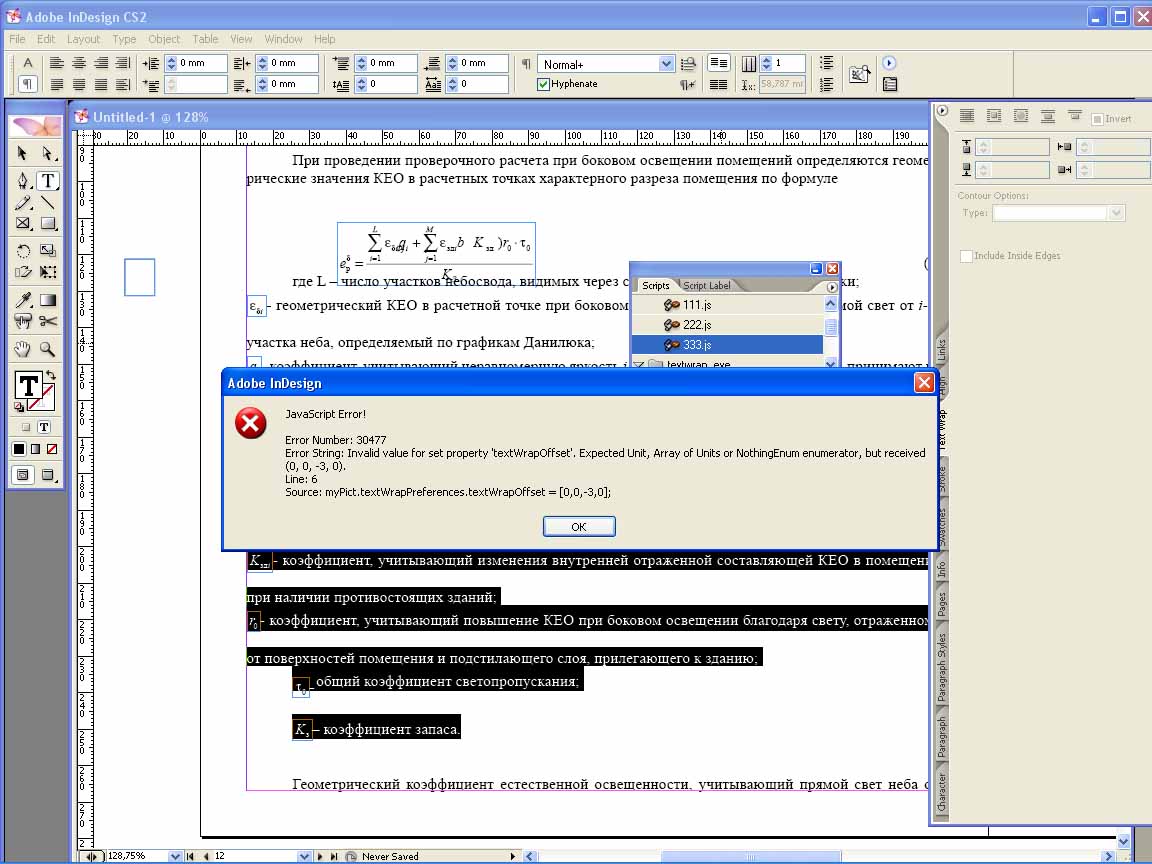Select the Zoom magnifier tool

[x=48, y=349]
